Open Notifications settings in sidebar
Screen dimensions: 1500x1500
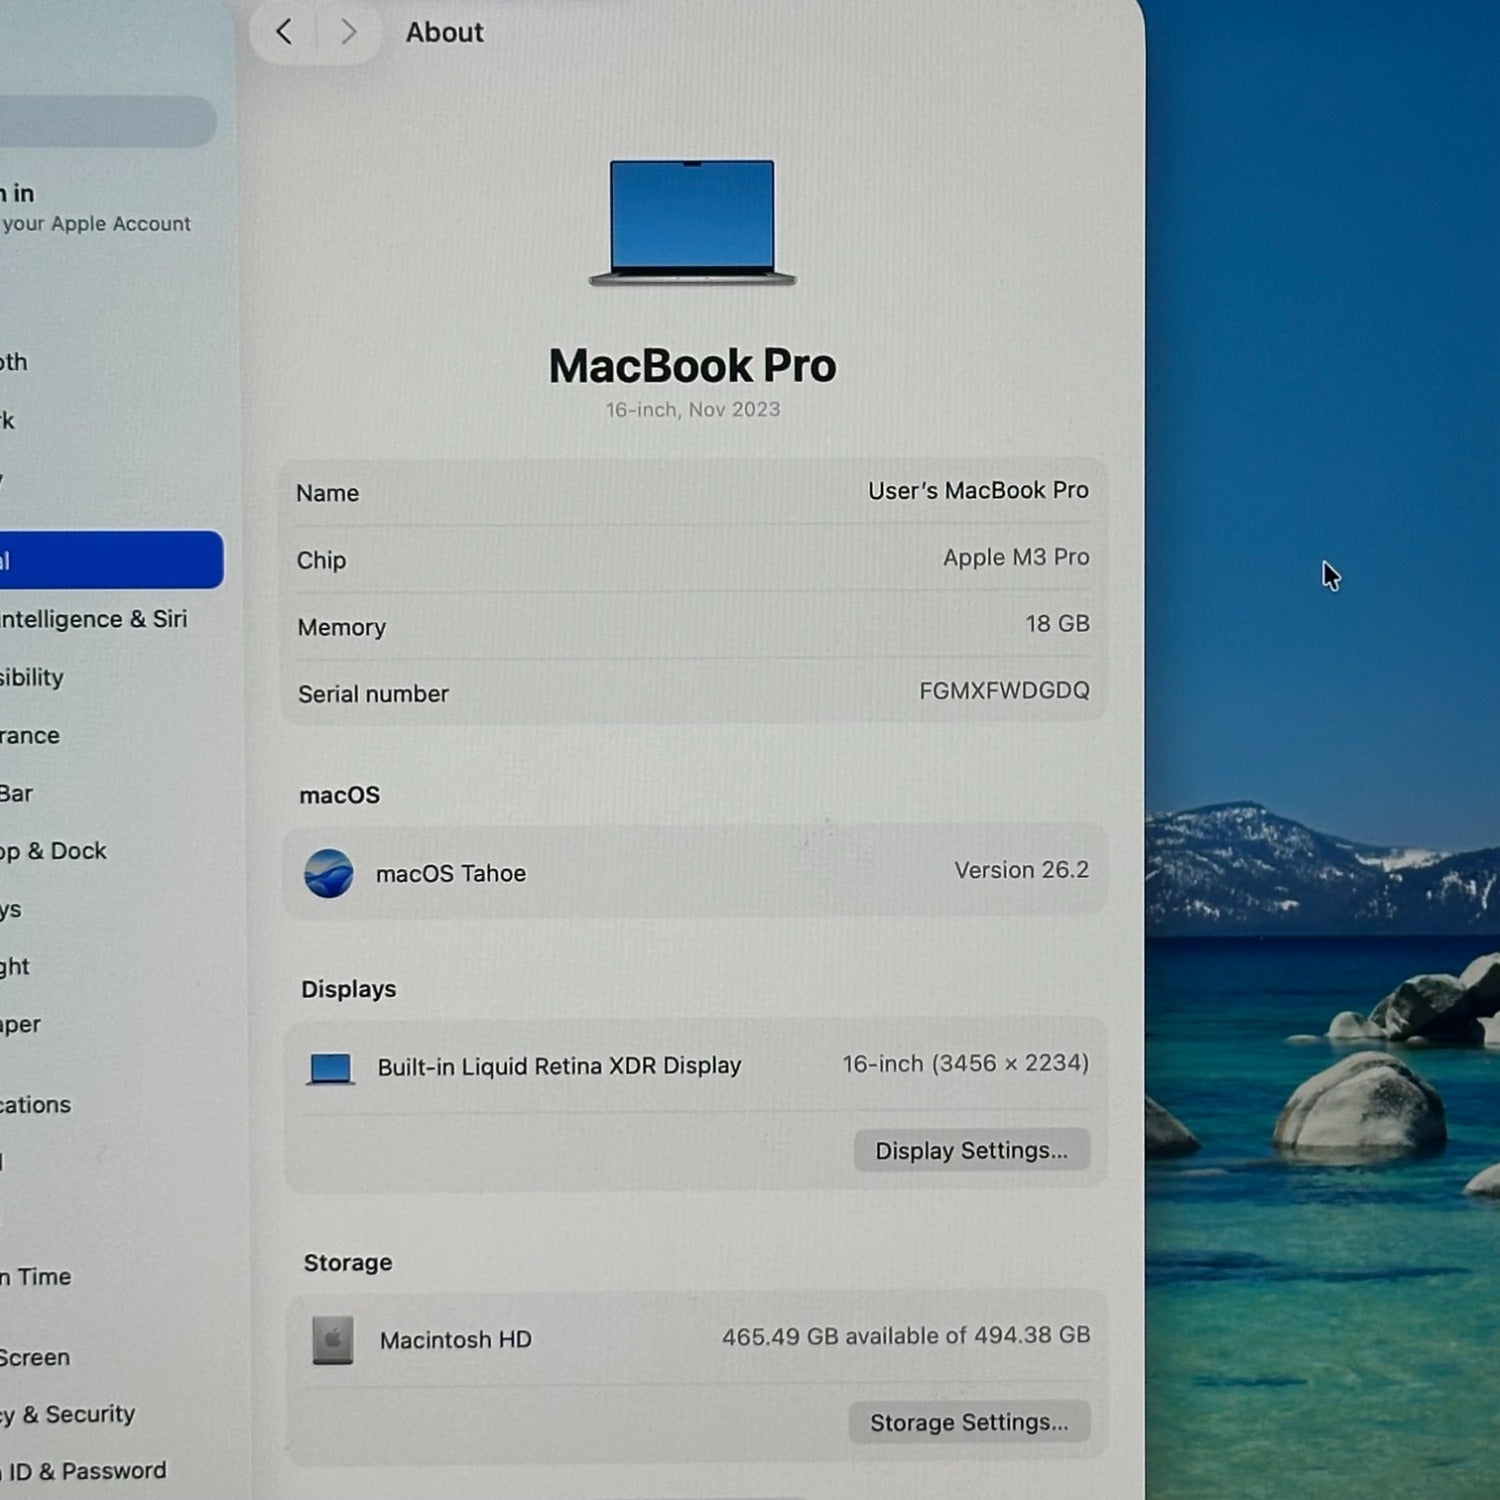[38, 1105]
